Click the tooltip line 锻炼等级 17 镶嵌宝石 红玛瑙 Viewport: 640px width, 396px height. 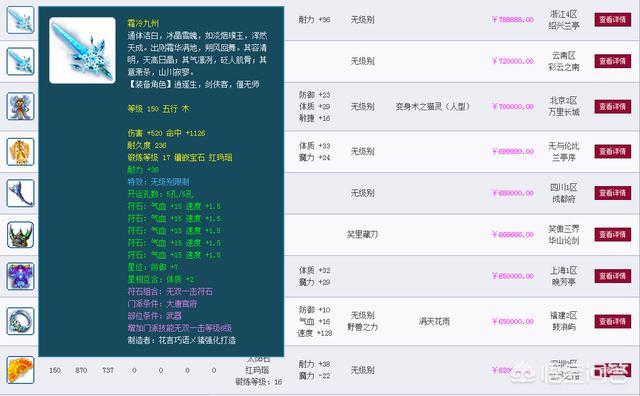(x=180, y=158)
